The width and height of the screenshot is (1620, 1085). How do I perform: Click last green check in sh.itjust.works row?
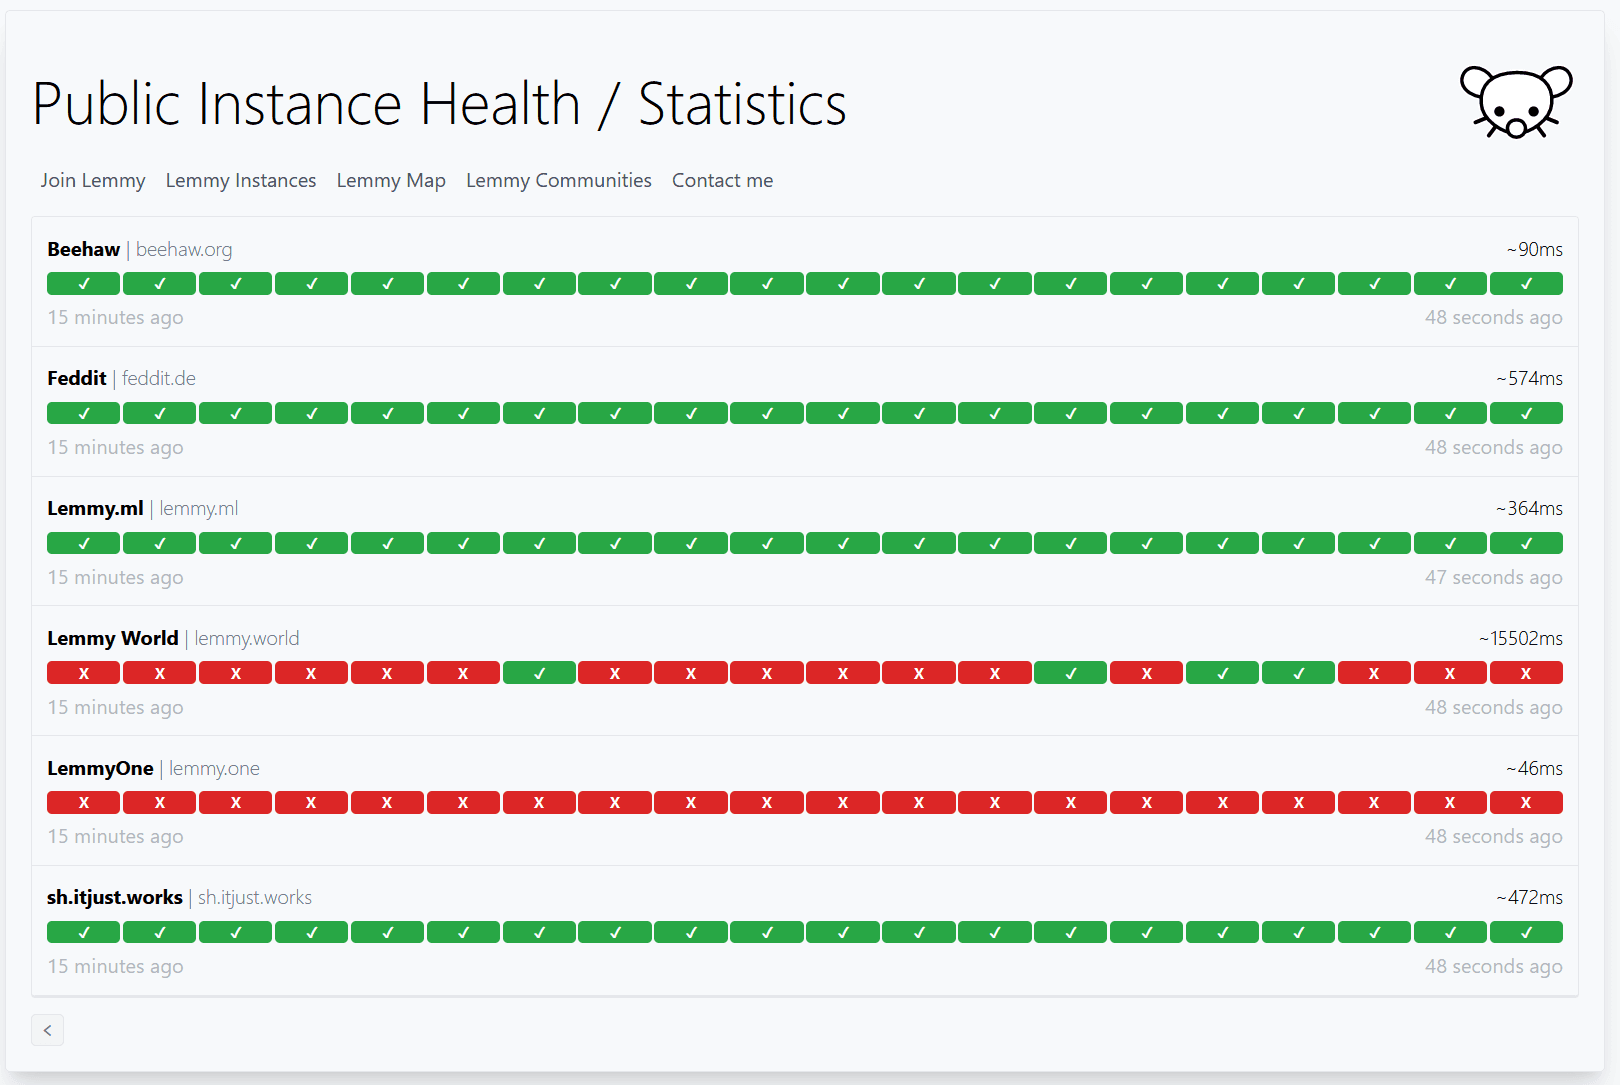[x=1526, y=933]
